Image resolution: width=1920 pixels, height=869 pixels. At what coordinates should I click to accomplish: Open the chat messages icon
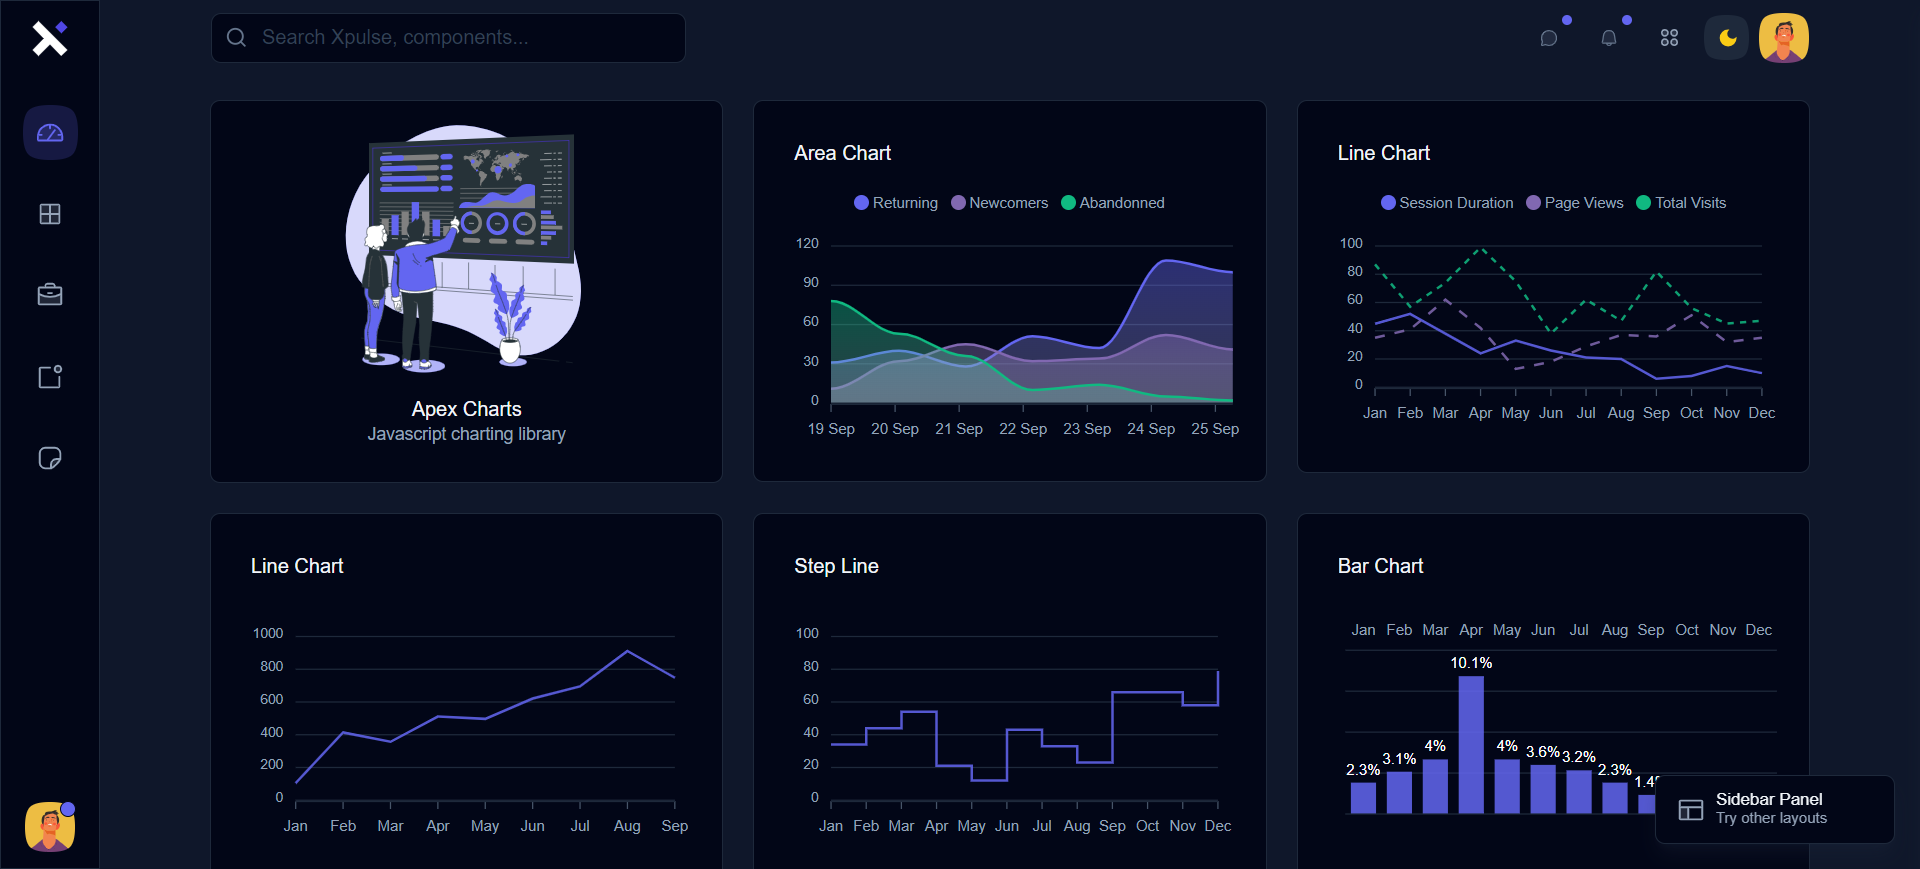[x=1549, y=38]
